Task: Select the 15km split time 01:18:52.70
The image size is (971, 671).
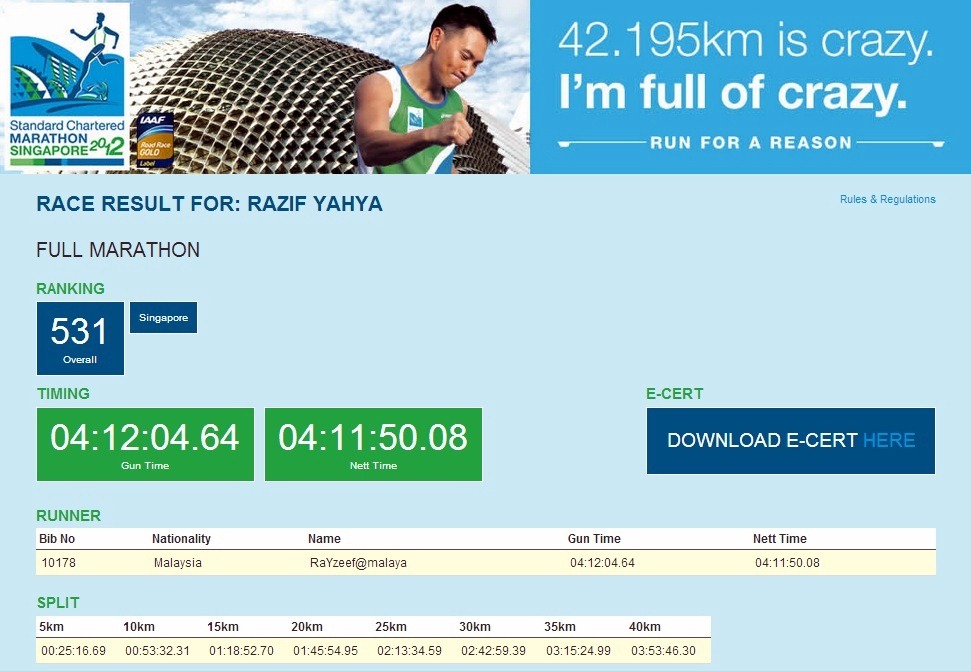Action: pyautogui.click(x=242, y=651)
